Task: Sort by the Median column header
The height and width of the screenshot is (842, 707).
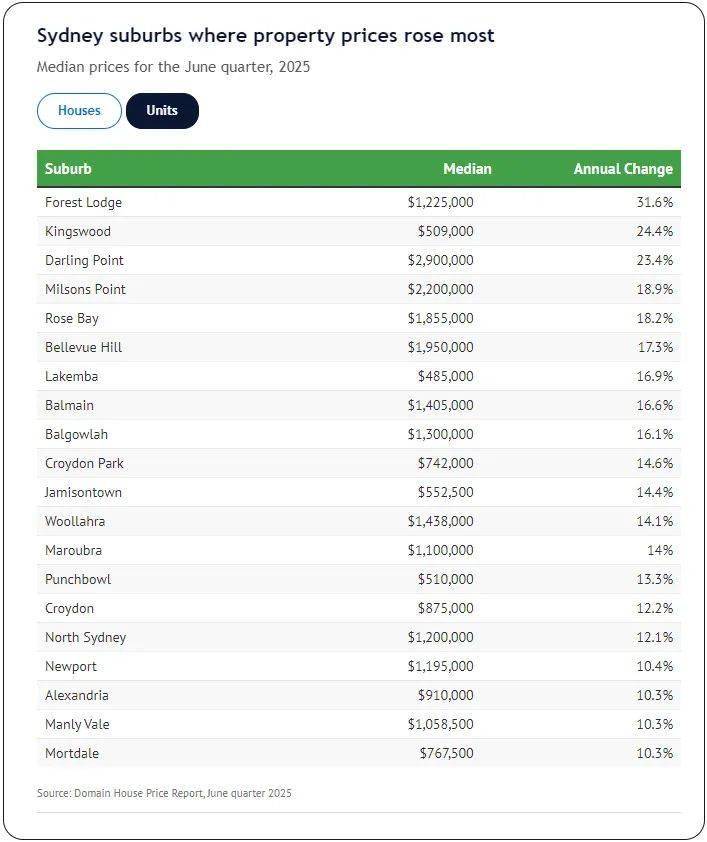Action: tap(467, 169)
